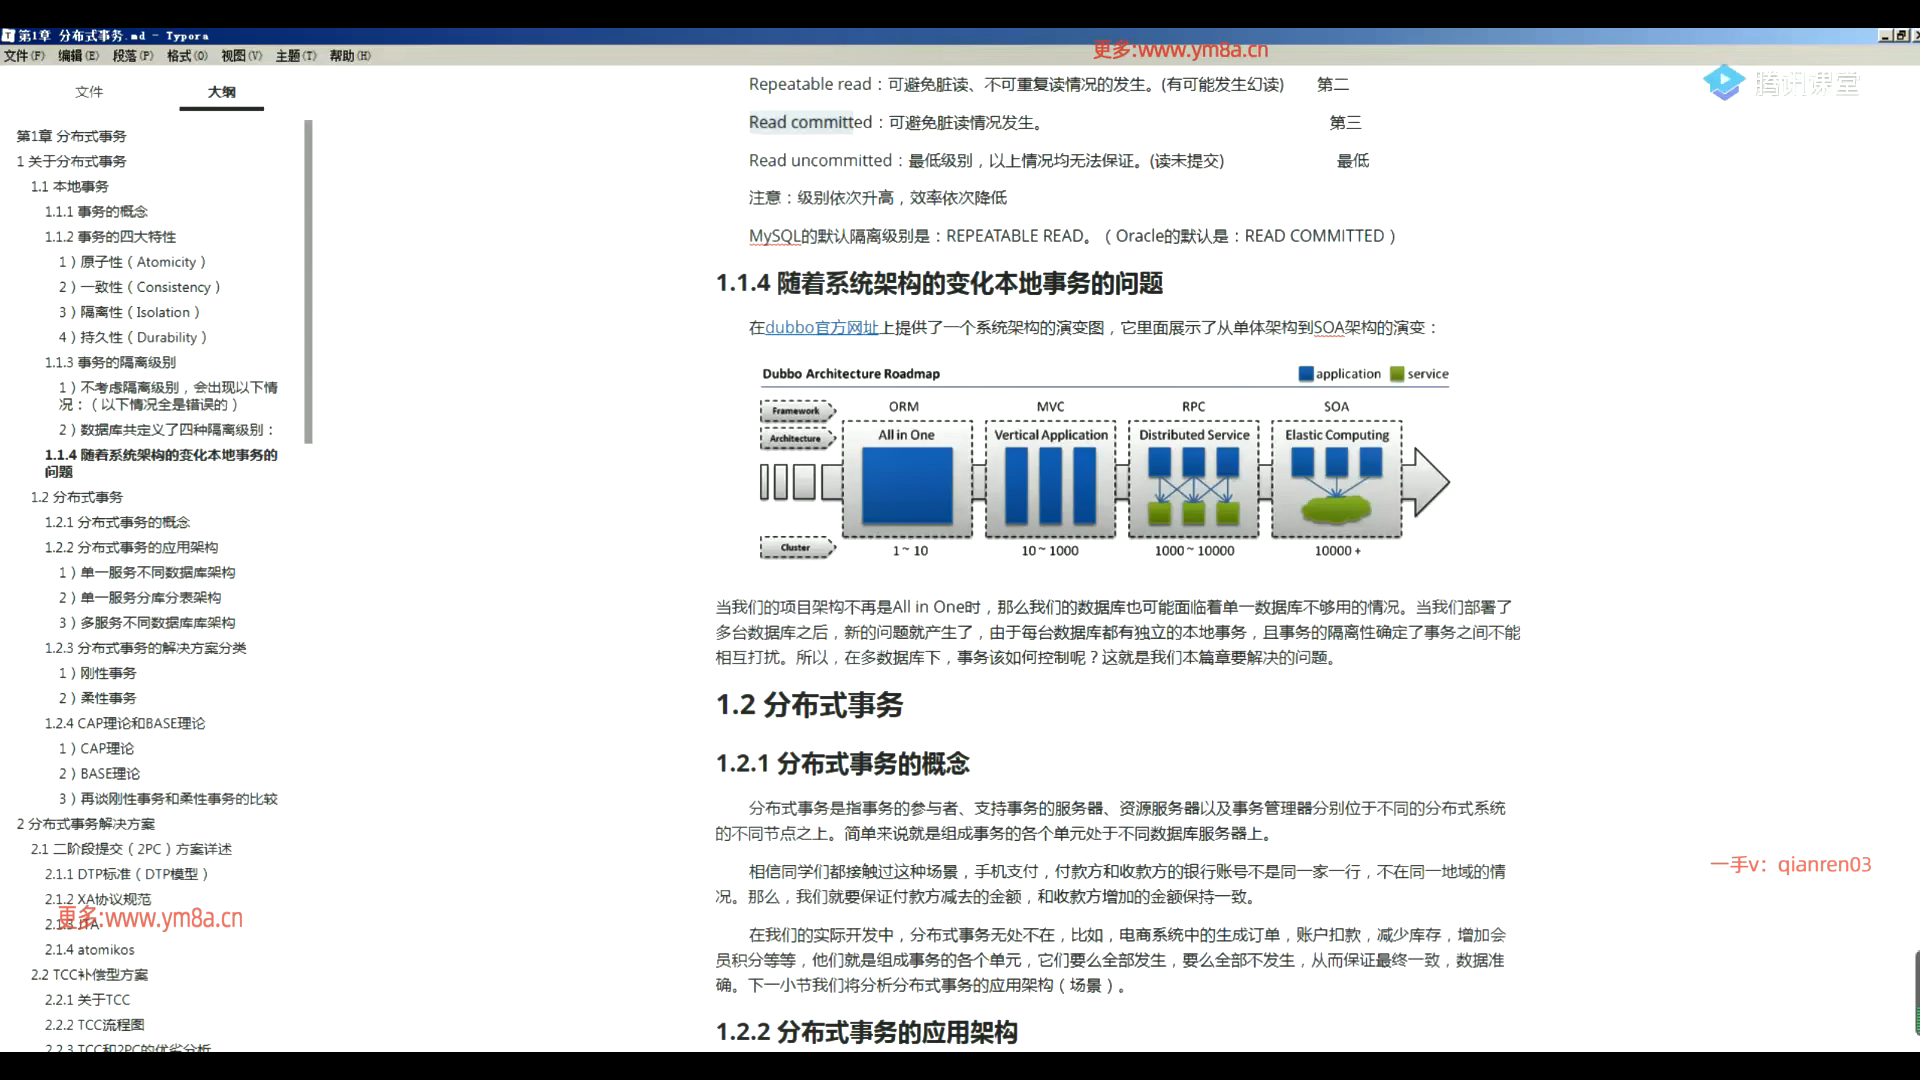Go to outline entry 1.2.4 CAP理论和BASE理论
This screenshot has height=1080, width=1920.
[x=124, y=723]
